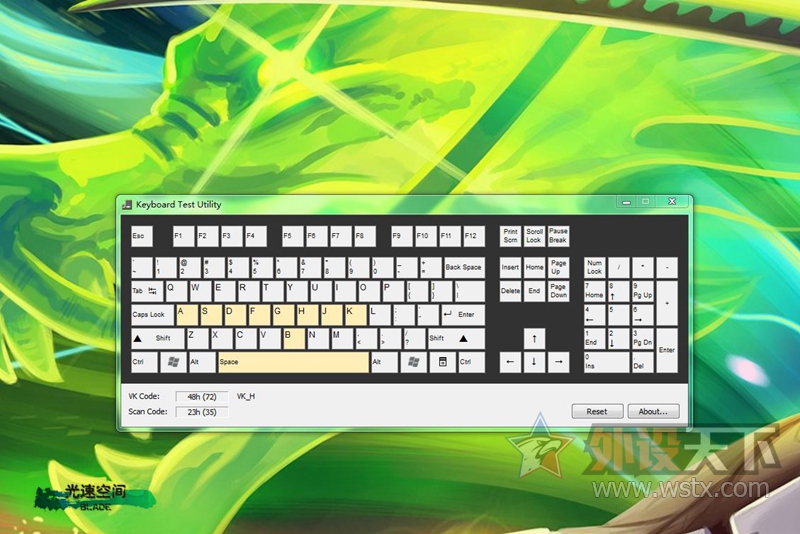Click the Delete key
This screenshot has height=534, width=800.
pyautogui.click(x=510, y=291)
